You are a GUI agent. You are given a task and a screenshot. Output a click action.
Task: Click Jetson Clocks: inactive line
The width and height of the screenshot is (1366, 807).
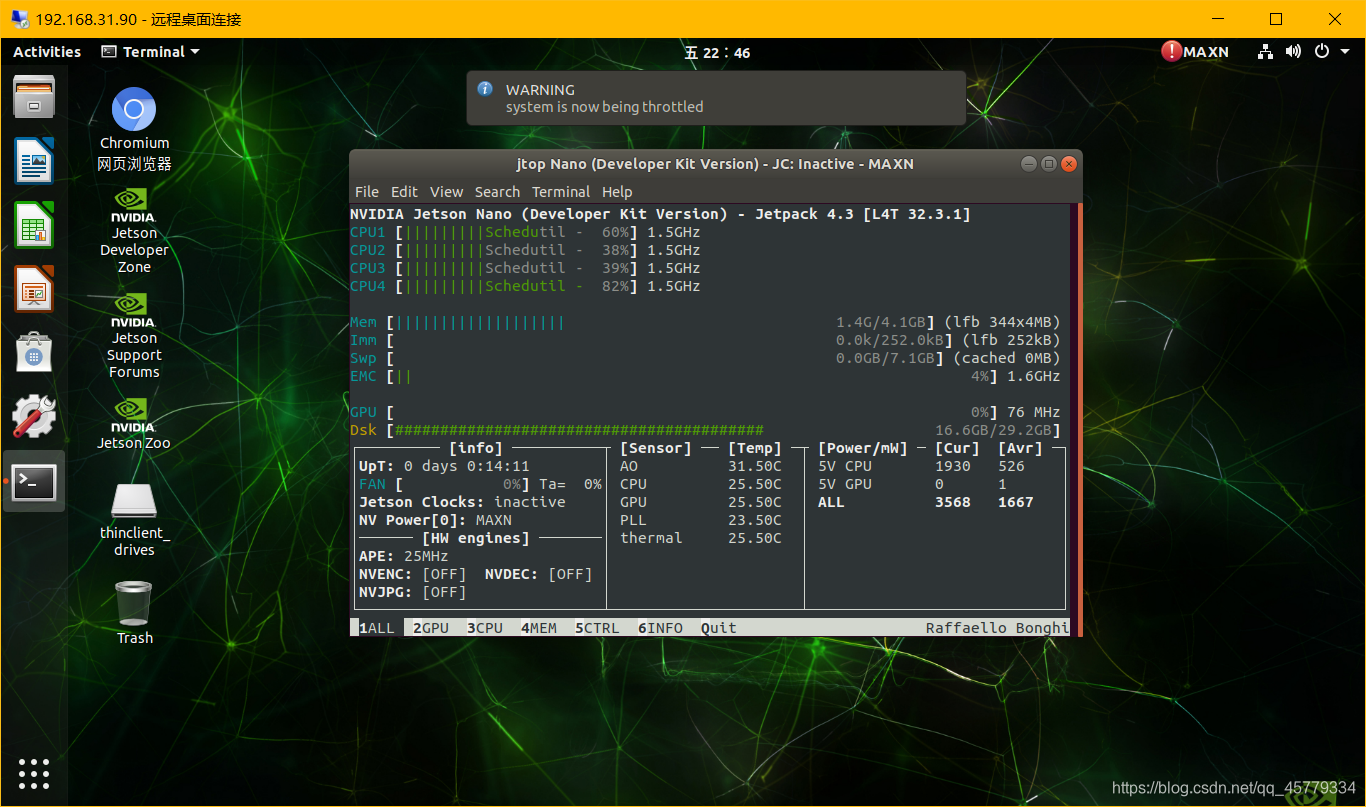[x=462, y=502]
